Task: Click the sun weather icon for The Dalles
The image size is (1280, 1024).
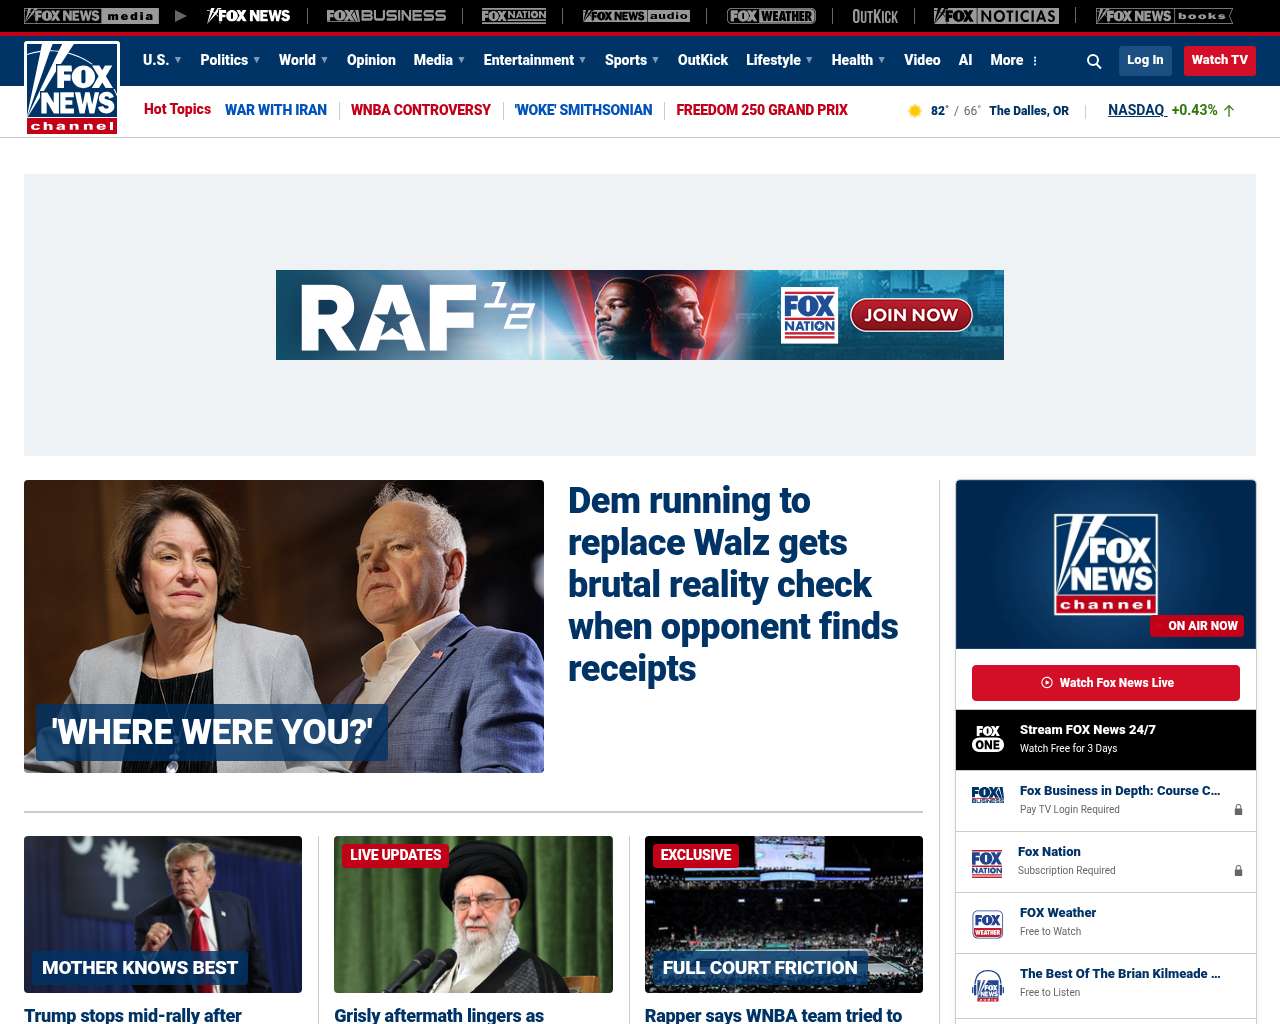Action: point(914,111)
